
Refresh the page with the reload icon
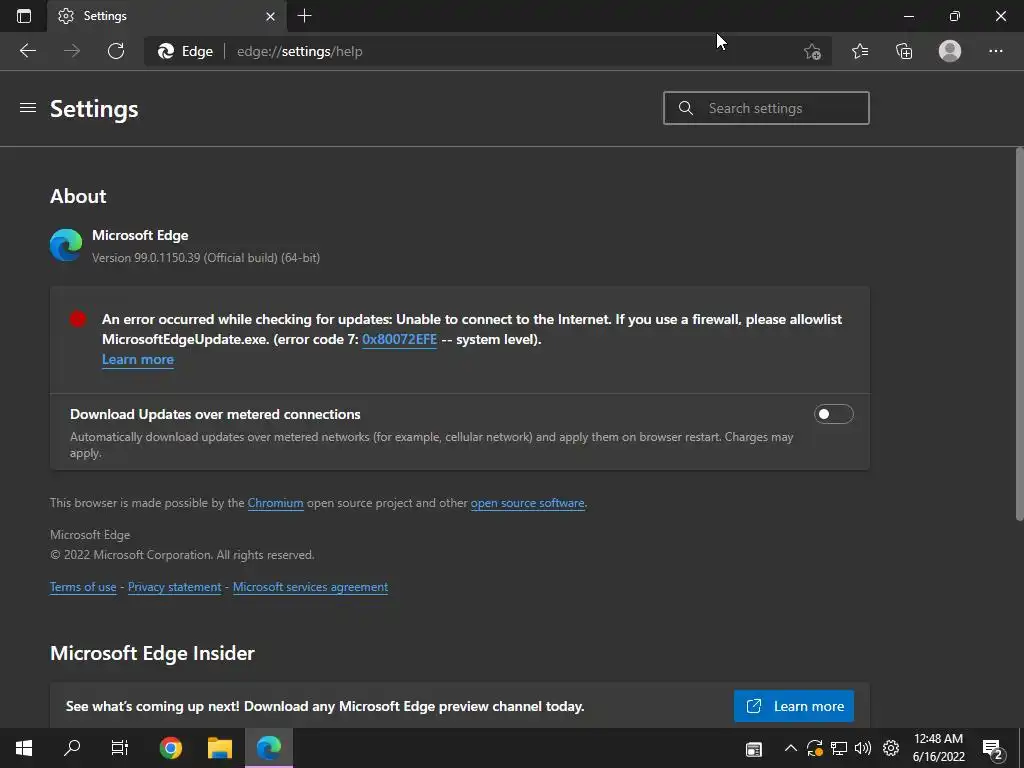click(x=116, y=51)
